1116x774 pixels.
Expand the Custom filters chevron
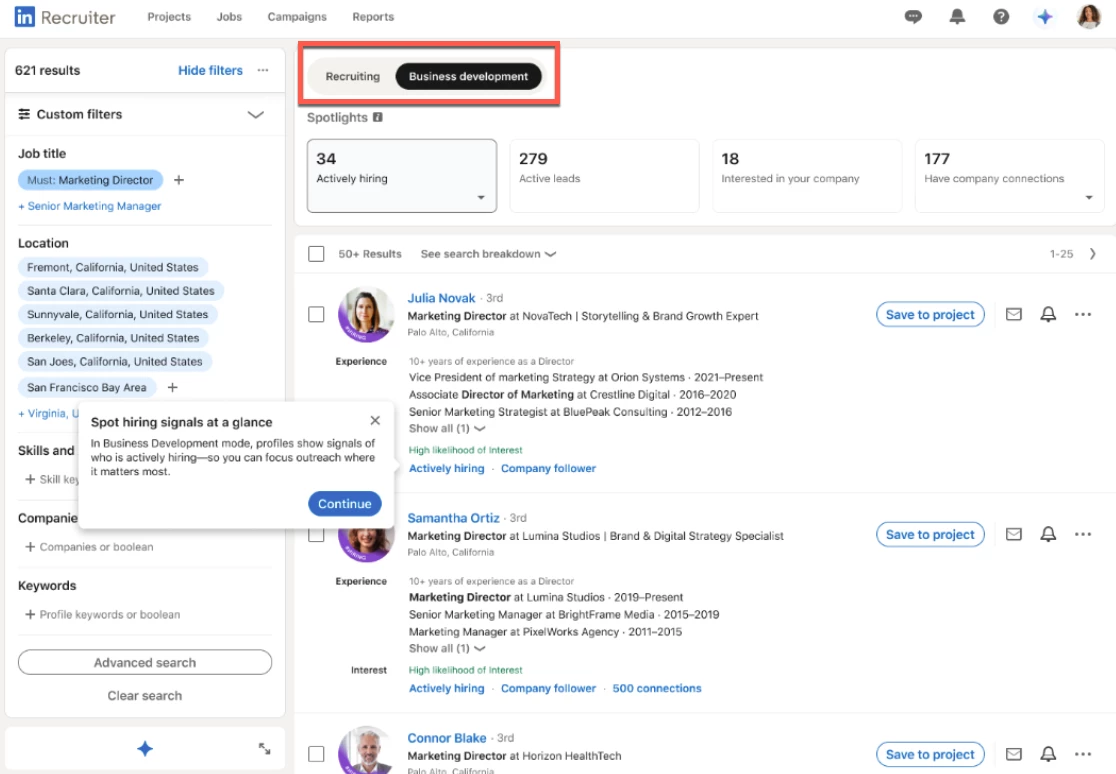pos(256,115)
